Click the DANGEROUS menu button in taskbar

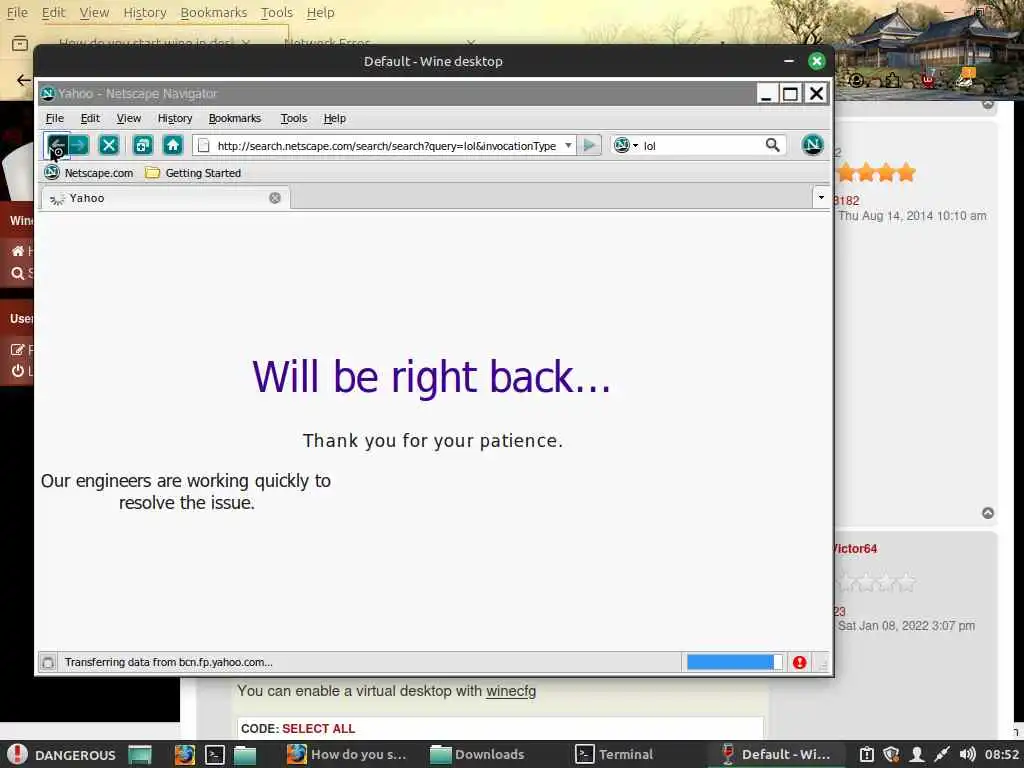[x=61, y=754]
